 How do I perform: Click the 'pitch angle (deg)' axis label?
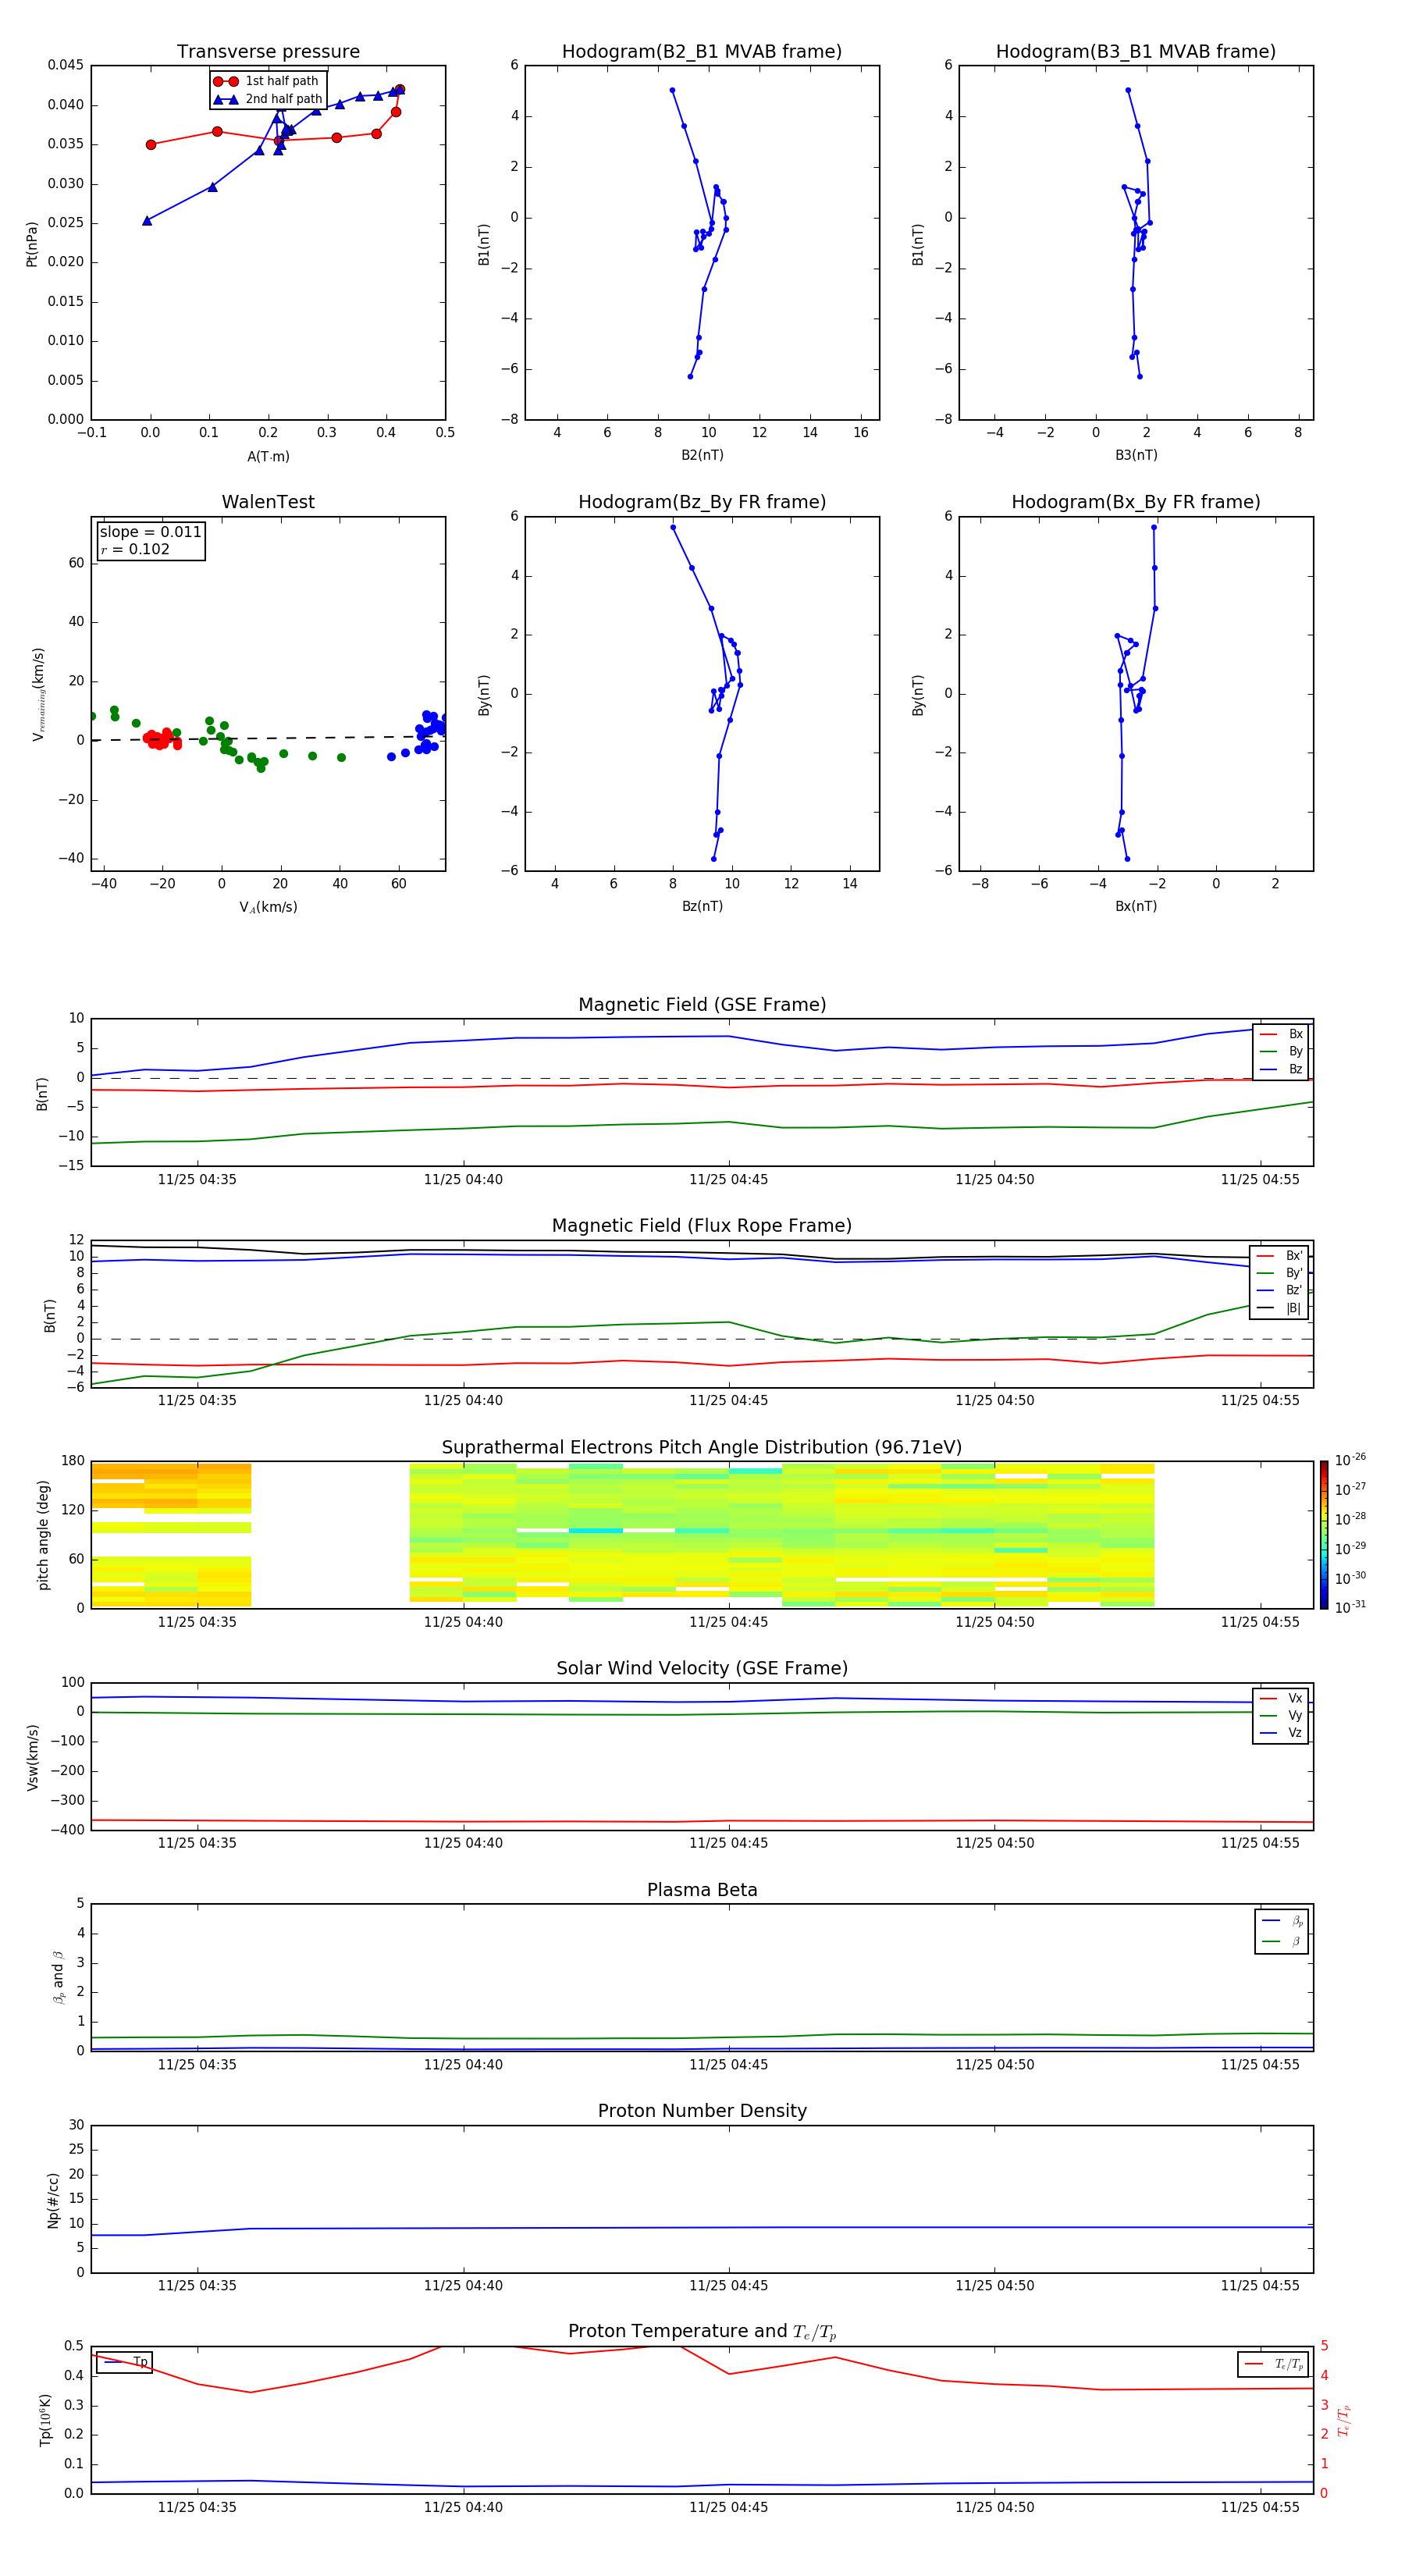43,1535
